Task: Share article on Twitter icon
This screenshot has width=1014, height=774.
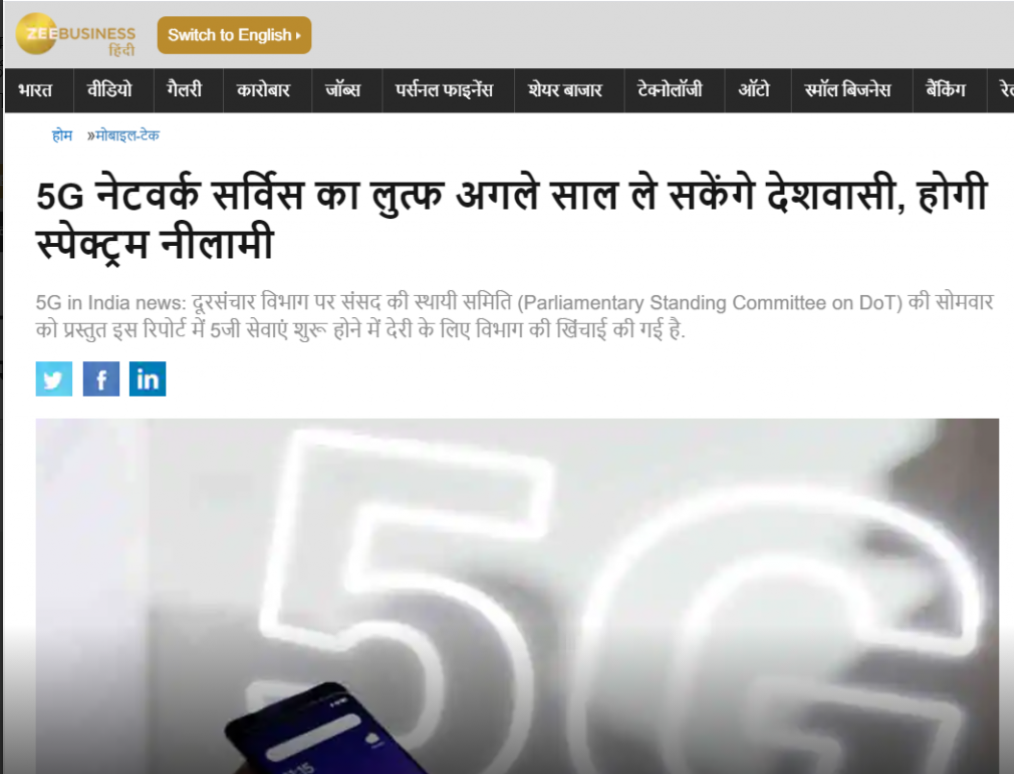Action: tap(54, 379)
